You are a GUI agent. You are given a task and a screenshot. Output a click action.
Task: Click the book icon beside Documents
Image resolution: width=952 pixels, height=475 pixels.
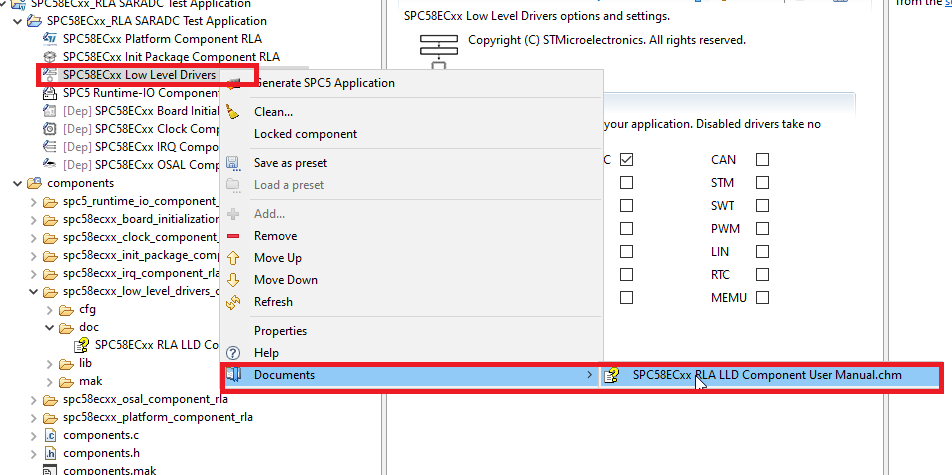click(233, 375)
